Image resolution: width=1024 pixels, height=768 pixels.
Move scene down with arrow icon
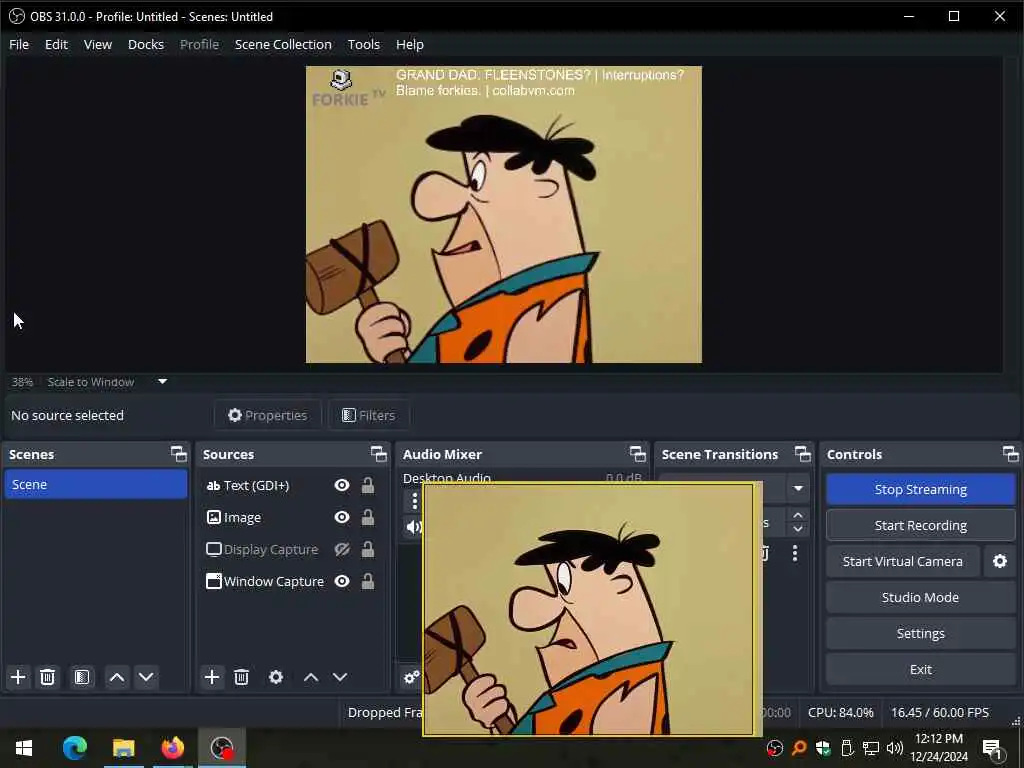tap(146, 677)
